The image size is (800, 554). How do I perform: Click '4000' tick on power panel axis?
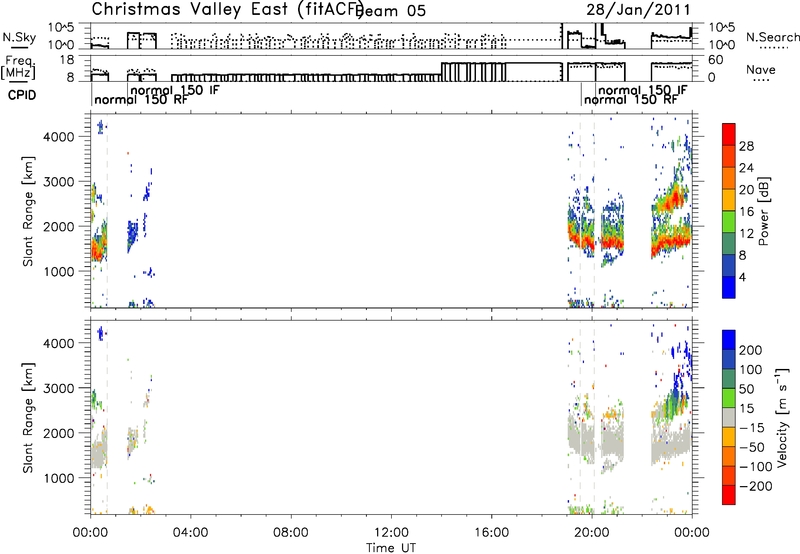coord(59,137)
